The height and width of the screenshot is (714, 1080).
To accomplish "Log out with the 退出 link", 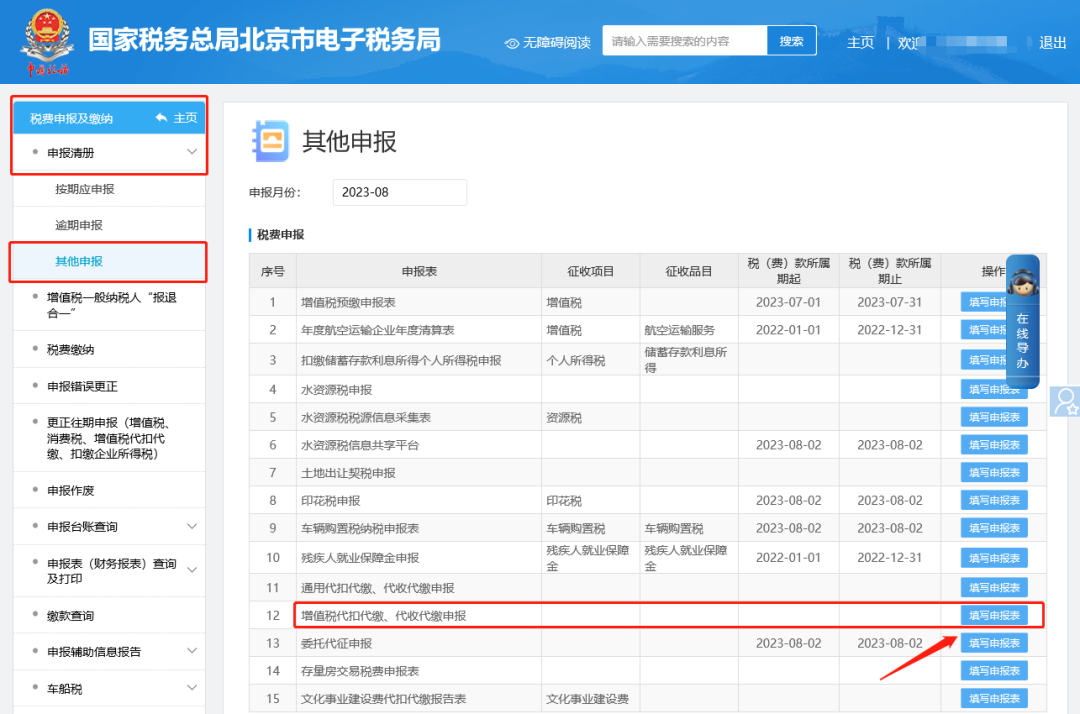I will pos(1052,43).
